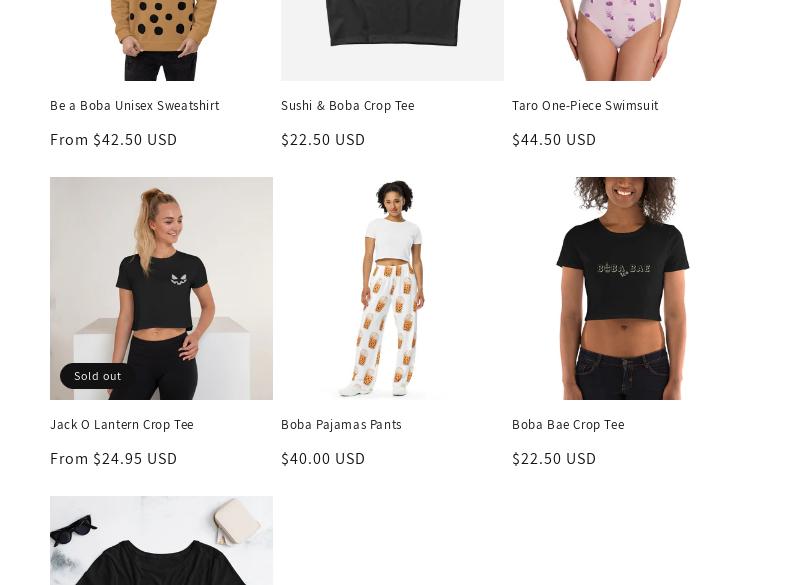Open Taro One-Piece Swimsuit product link
Screen dimensions: 785x585
(x=585, y=106)
